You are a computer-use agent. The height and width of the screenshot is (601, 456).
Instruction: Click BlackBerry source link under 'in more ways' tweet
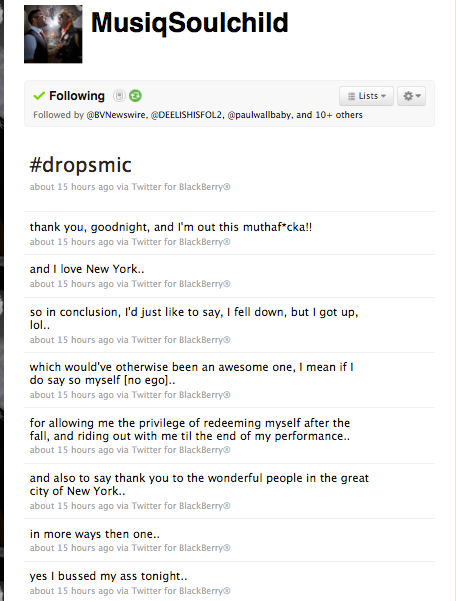(181, 548)
